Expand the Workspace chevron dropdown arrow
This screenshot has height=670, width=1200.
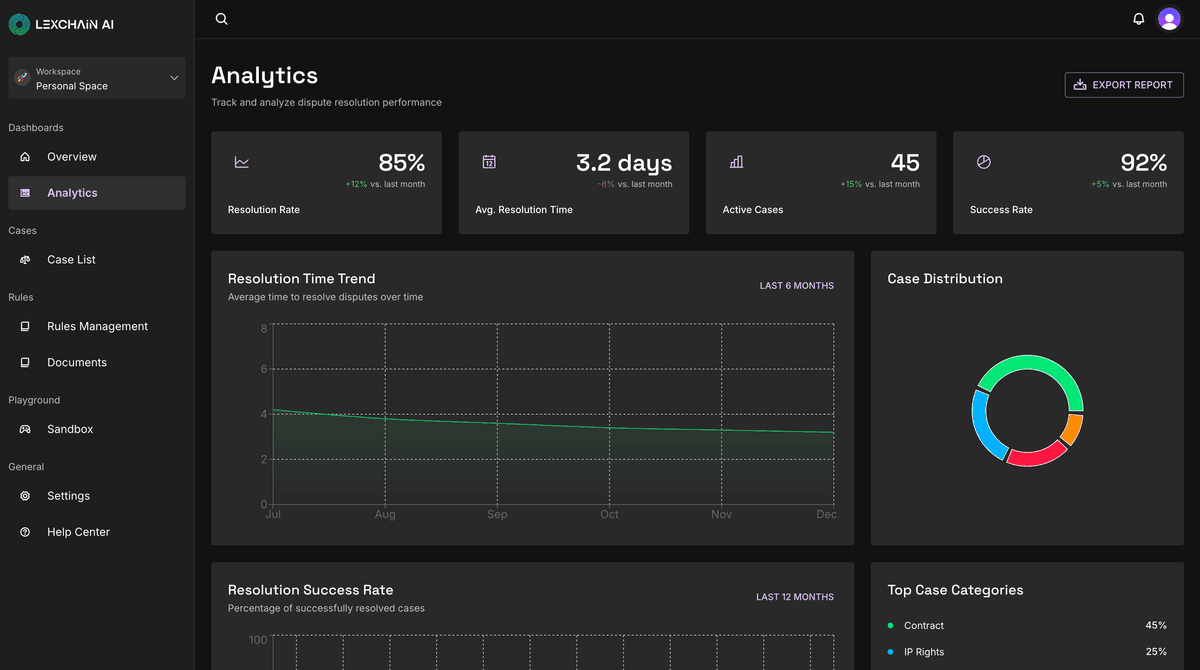(x=174, y=78)
